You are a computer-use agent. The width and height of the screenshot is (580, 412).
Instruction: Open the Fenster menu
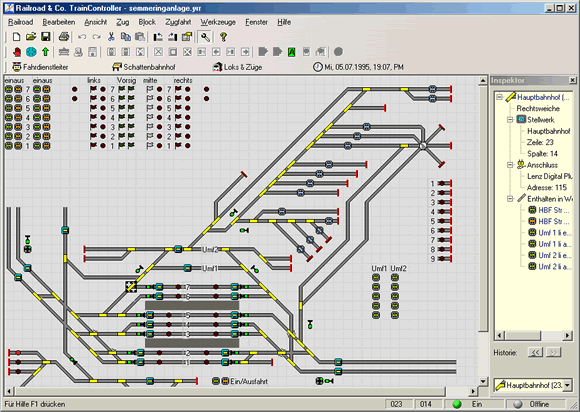tap(256, 22)
